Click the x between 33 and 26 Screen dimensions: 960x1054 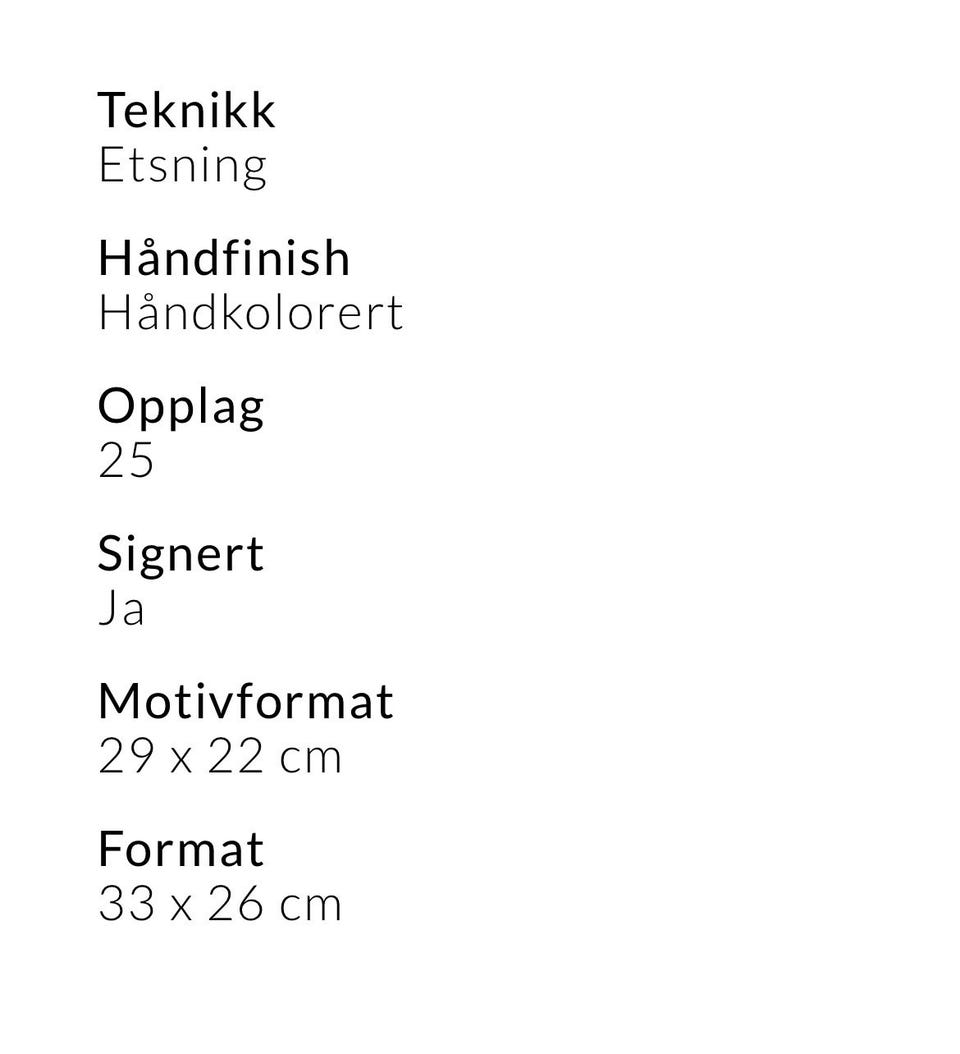coord(181,907)
